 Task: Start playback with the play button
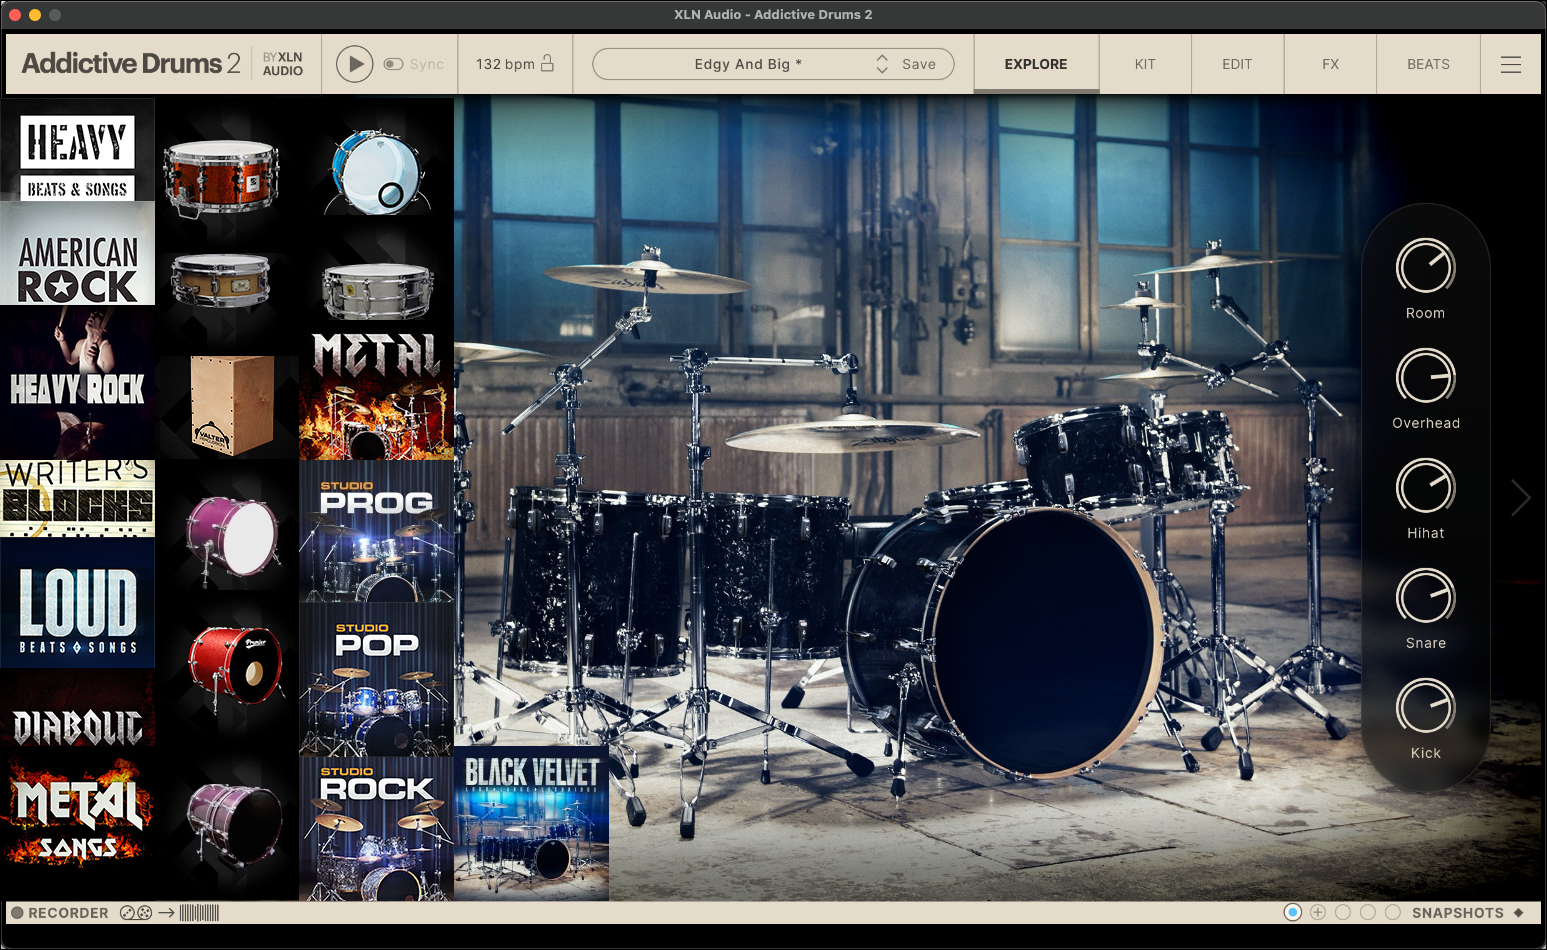354,64
